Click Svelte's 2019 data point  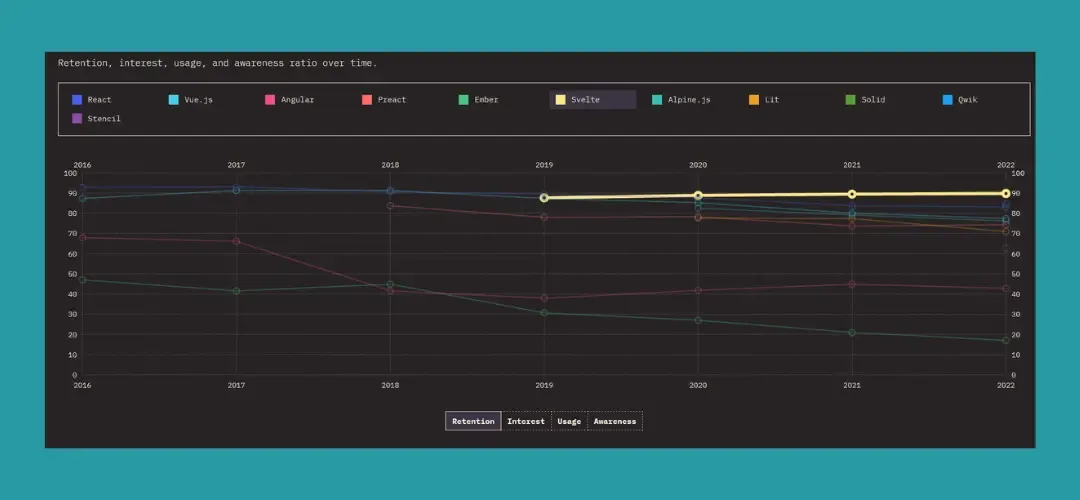click(544, 198)
